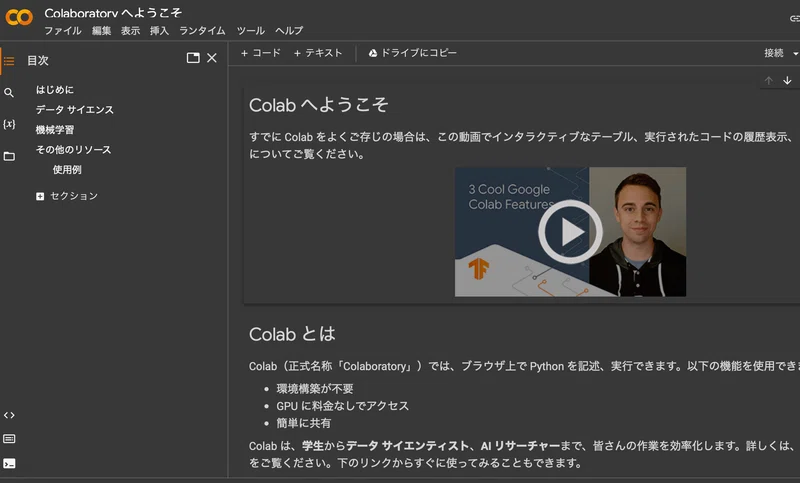
Task: Click the 接続 connect button
Action: (773, 53)
